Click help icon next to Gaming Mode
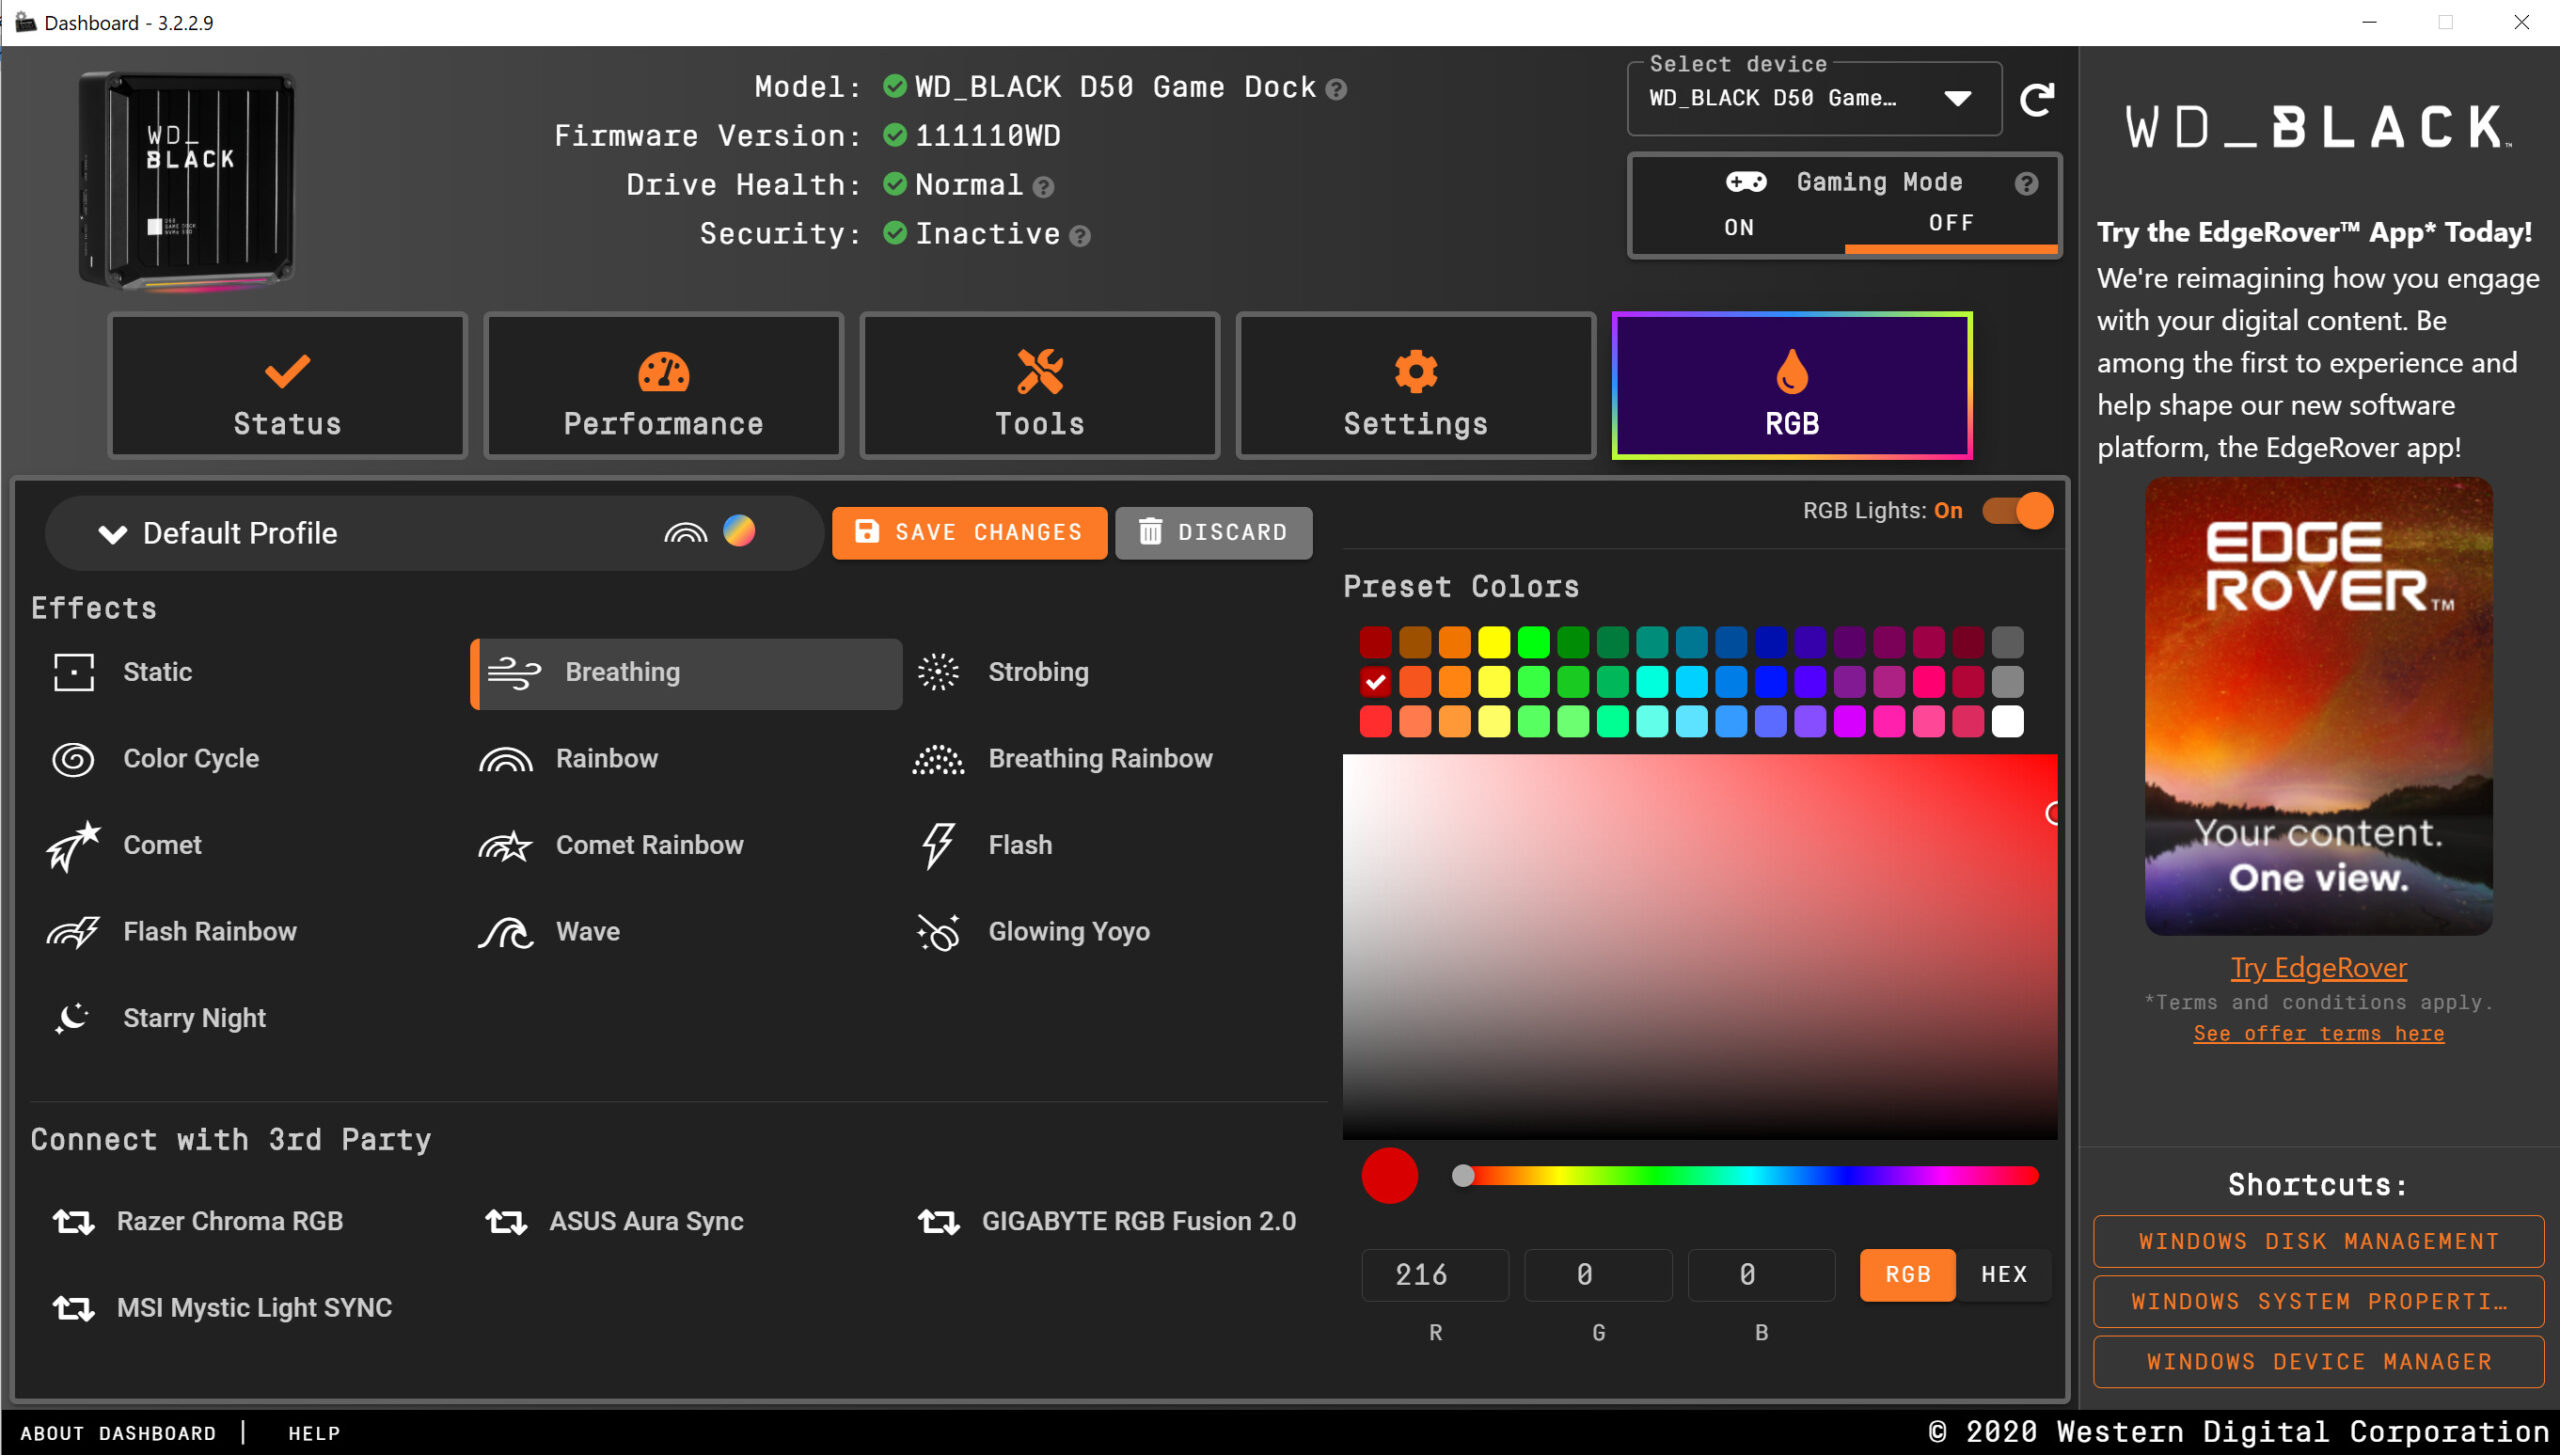 click(2026, 184)
